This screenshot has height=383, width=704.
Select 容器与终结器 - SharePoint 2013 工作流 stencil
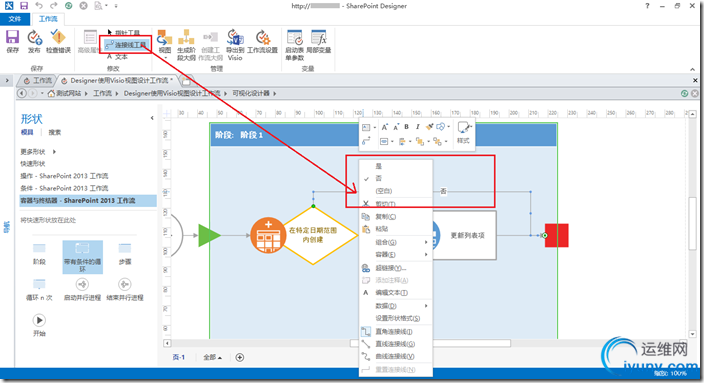pos(88,201)
